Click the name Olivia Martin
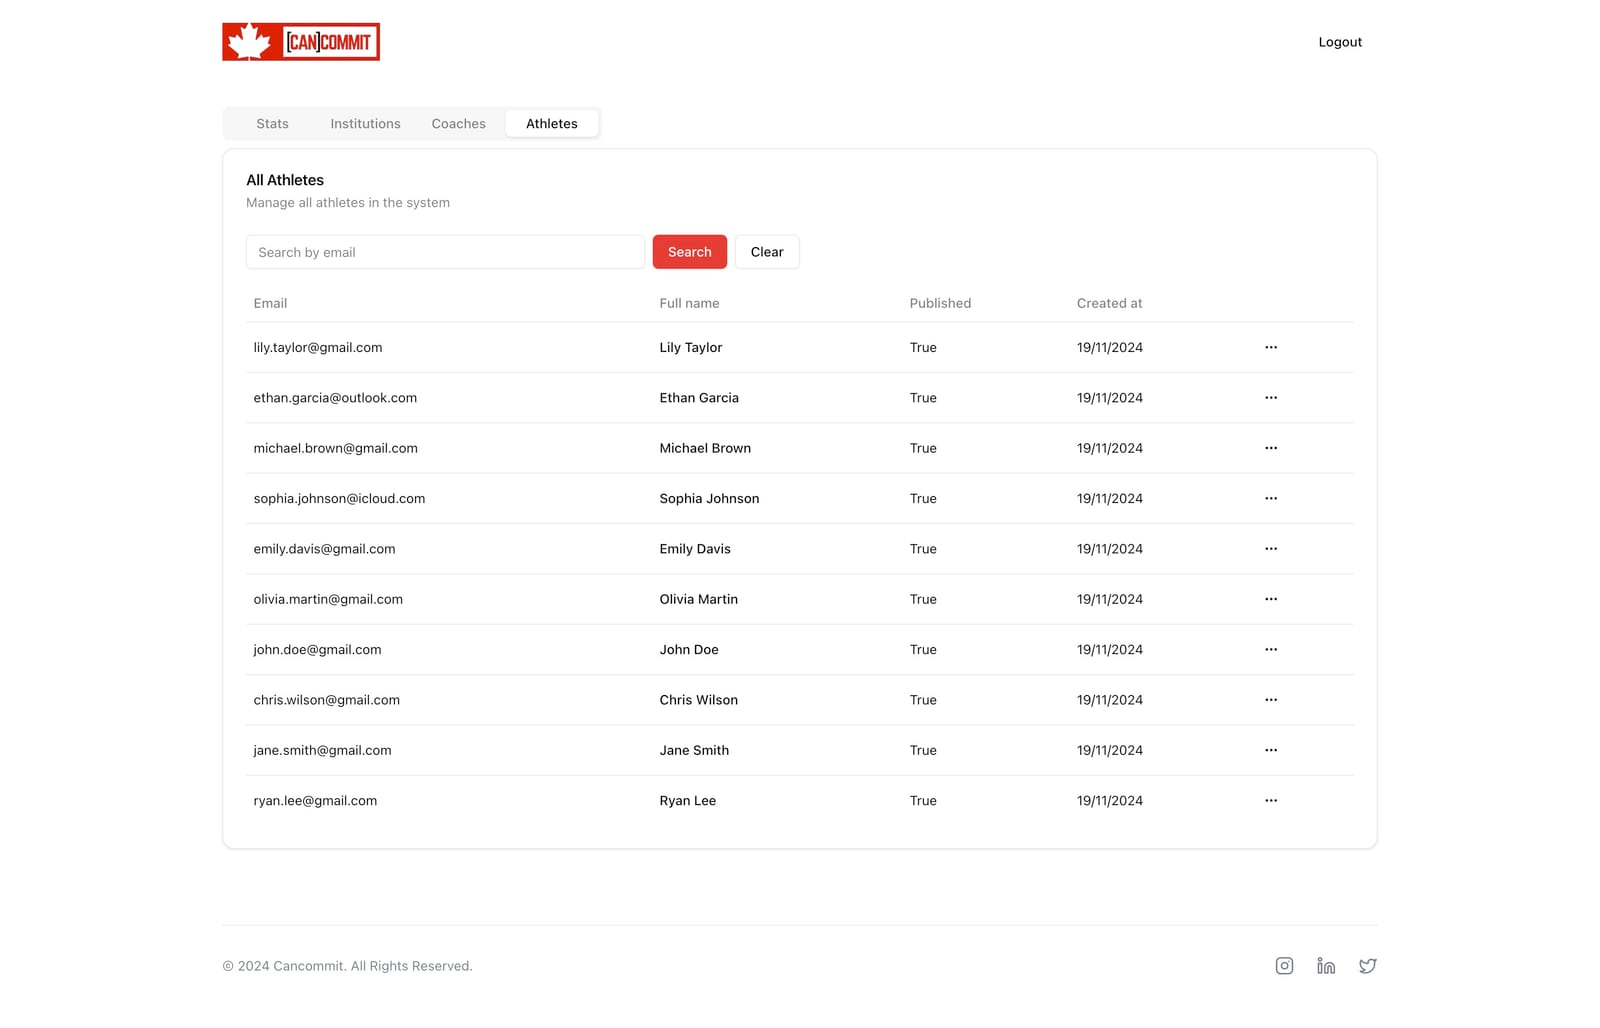1600x1028 pixels. point(698,599)
